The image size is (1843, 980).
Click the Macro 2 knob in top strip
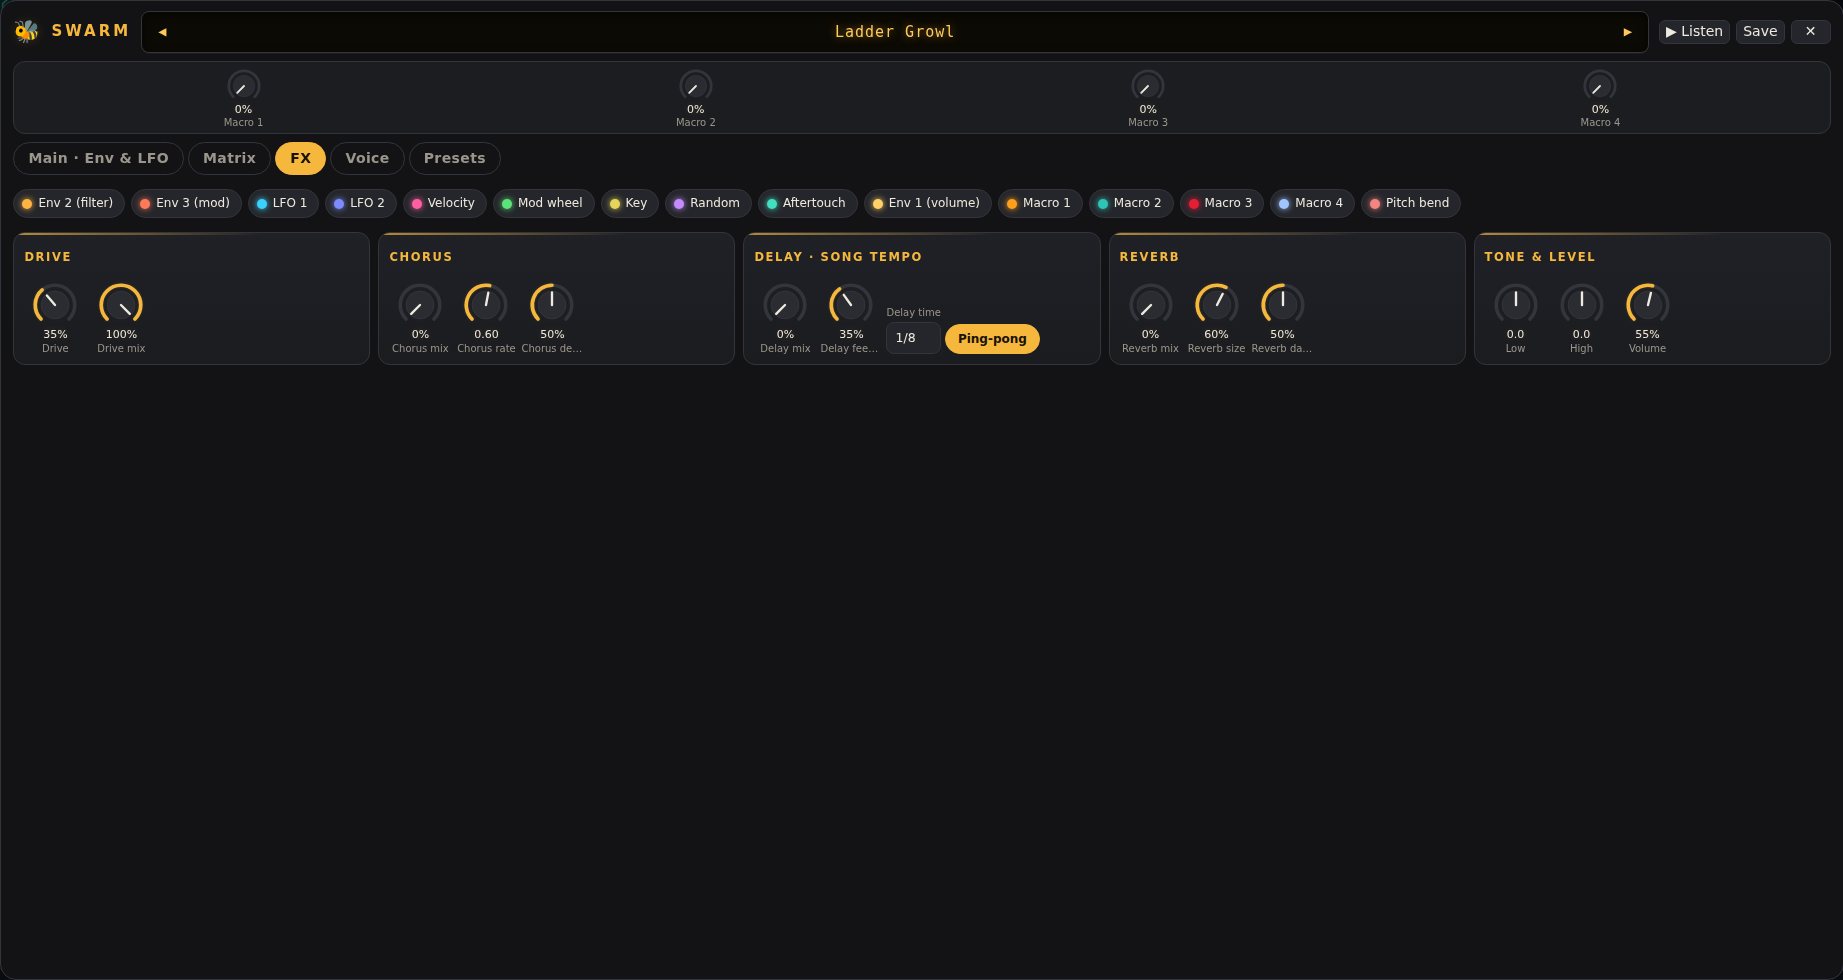coord(695,86)
